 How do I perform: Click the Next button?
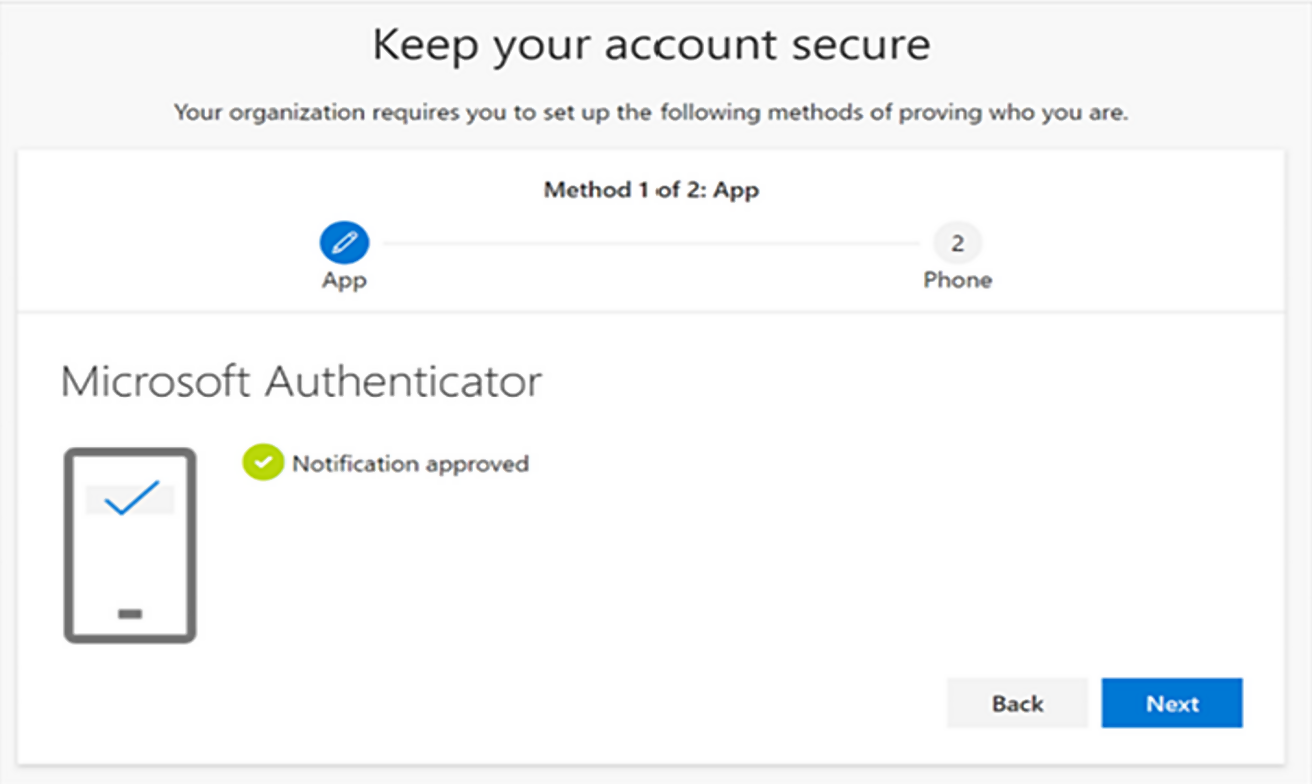(x=1172, y=703)
